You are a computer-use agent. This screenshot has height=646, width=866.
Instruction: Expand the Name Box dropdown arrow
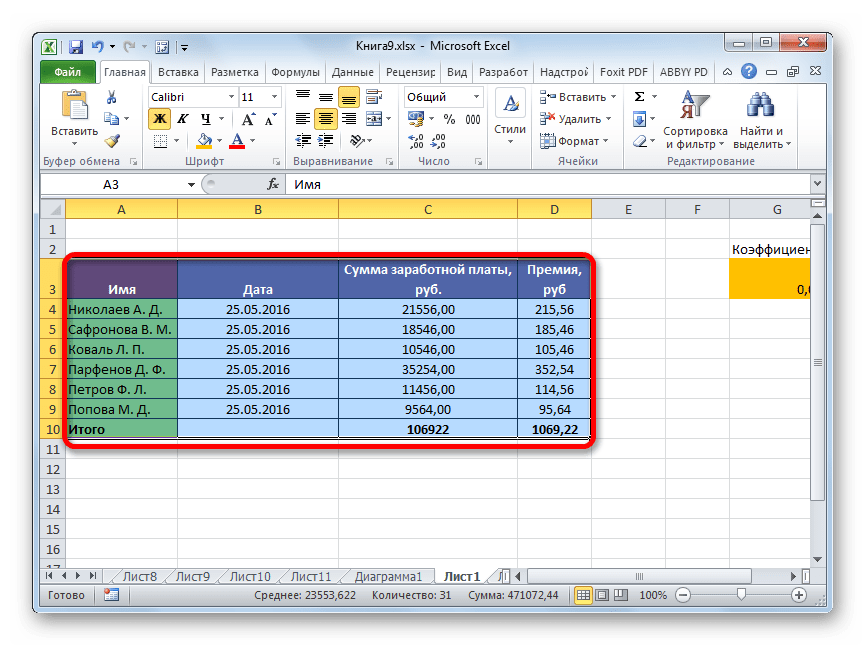point(192,185)
